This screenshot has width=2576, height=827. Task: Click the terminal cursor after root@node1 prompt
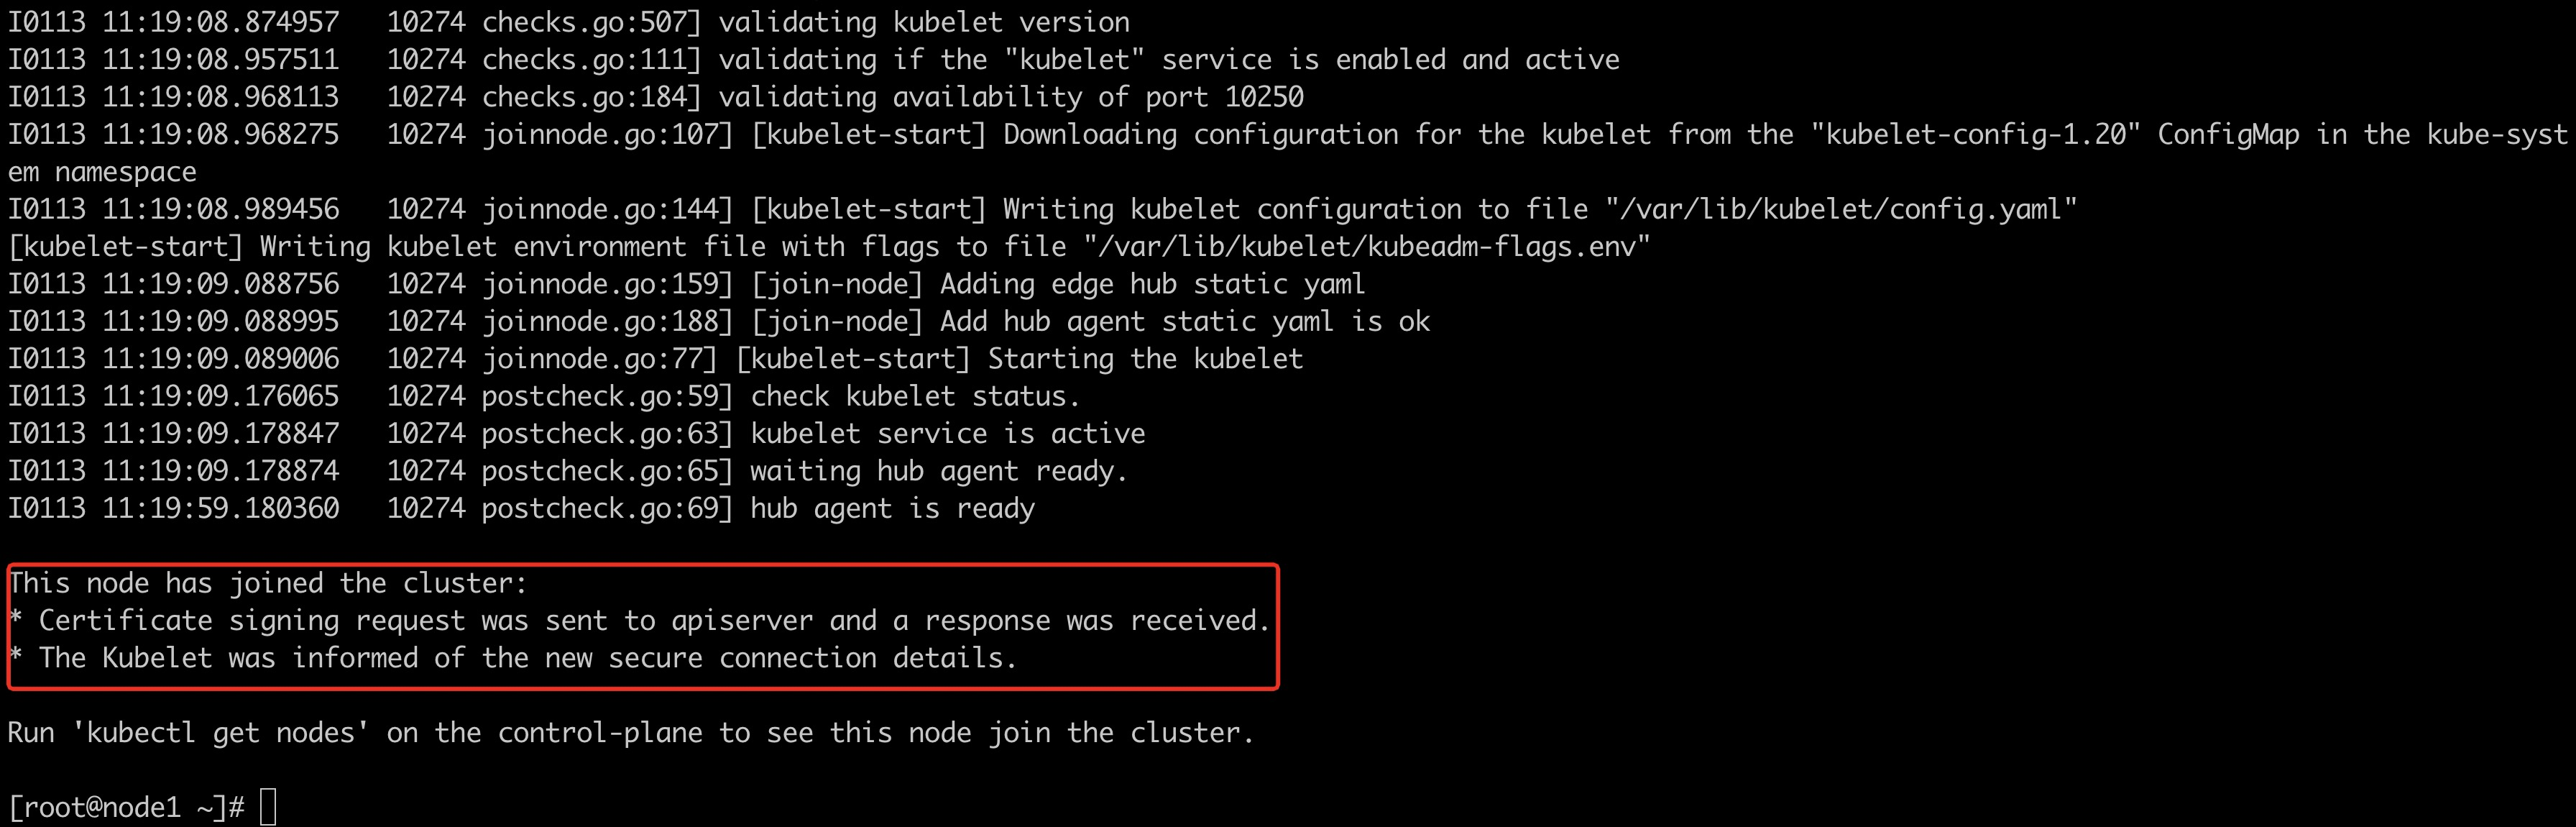tap(268, 807)
